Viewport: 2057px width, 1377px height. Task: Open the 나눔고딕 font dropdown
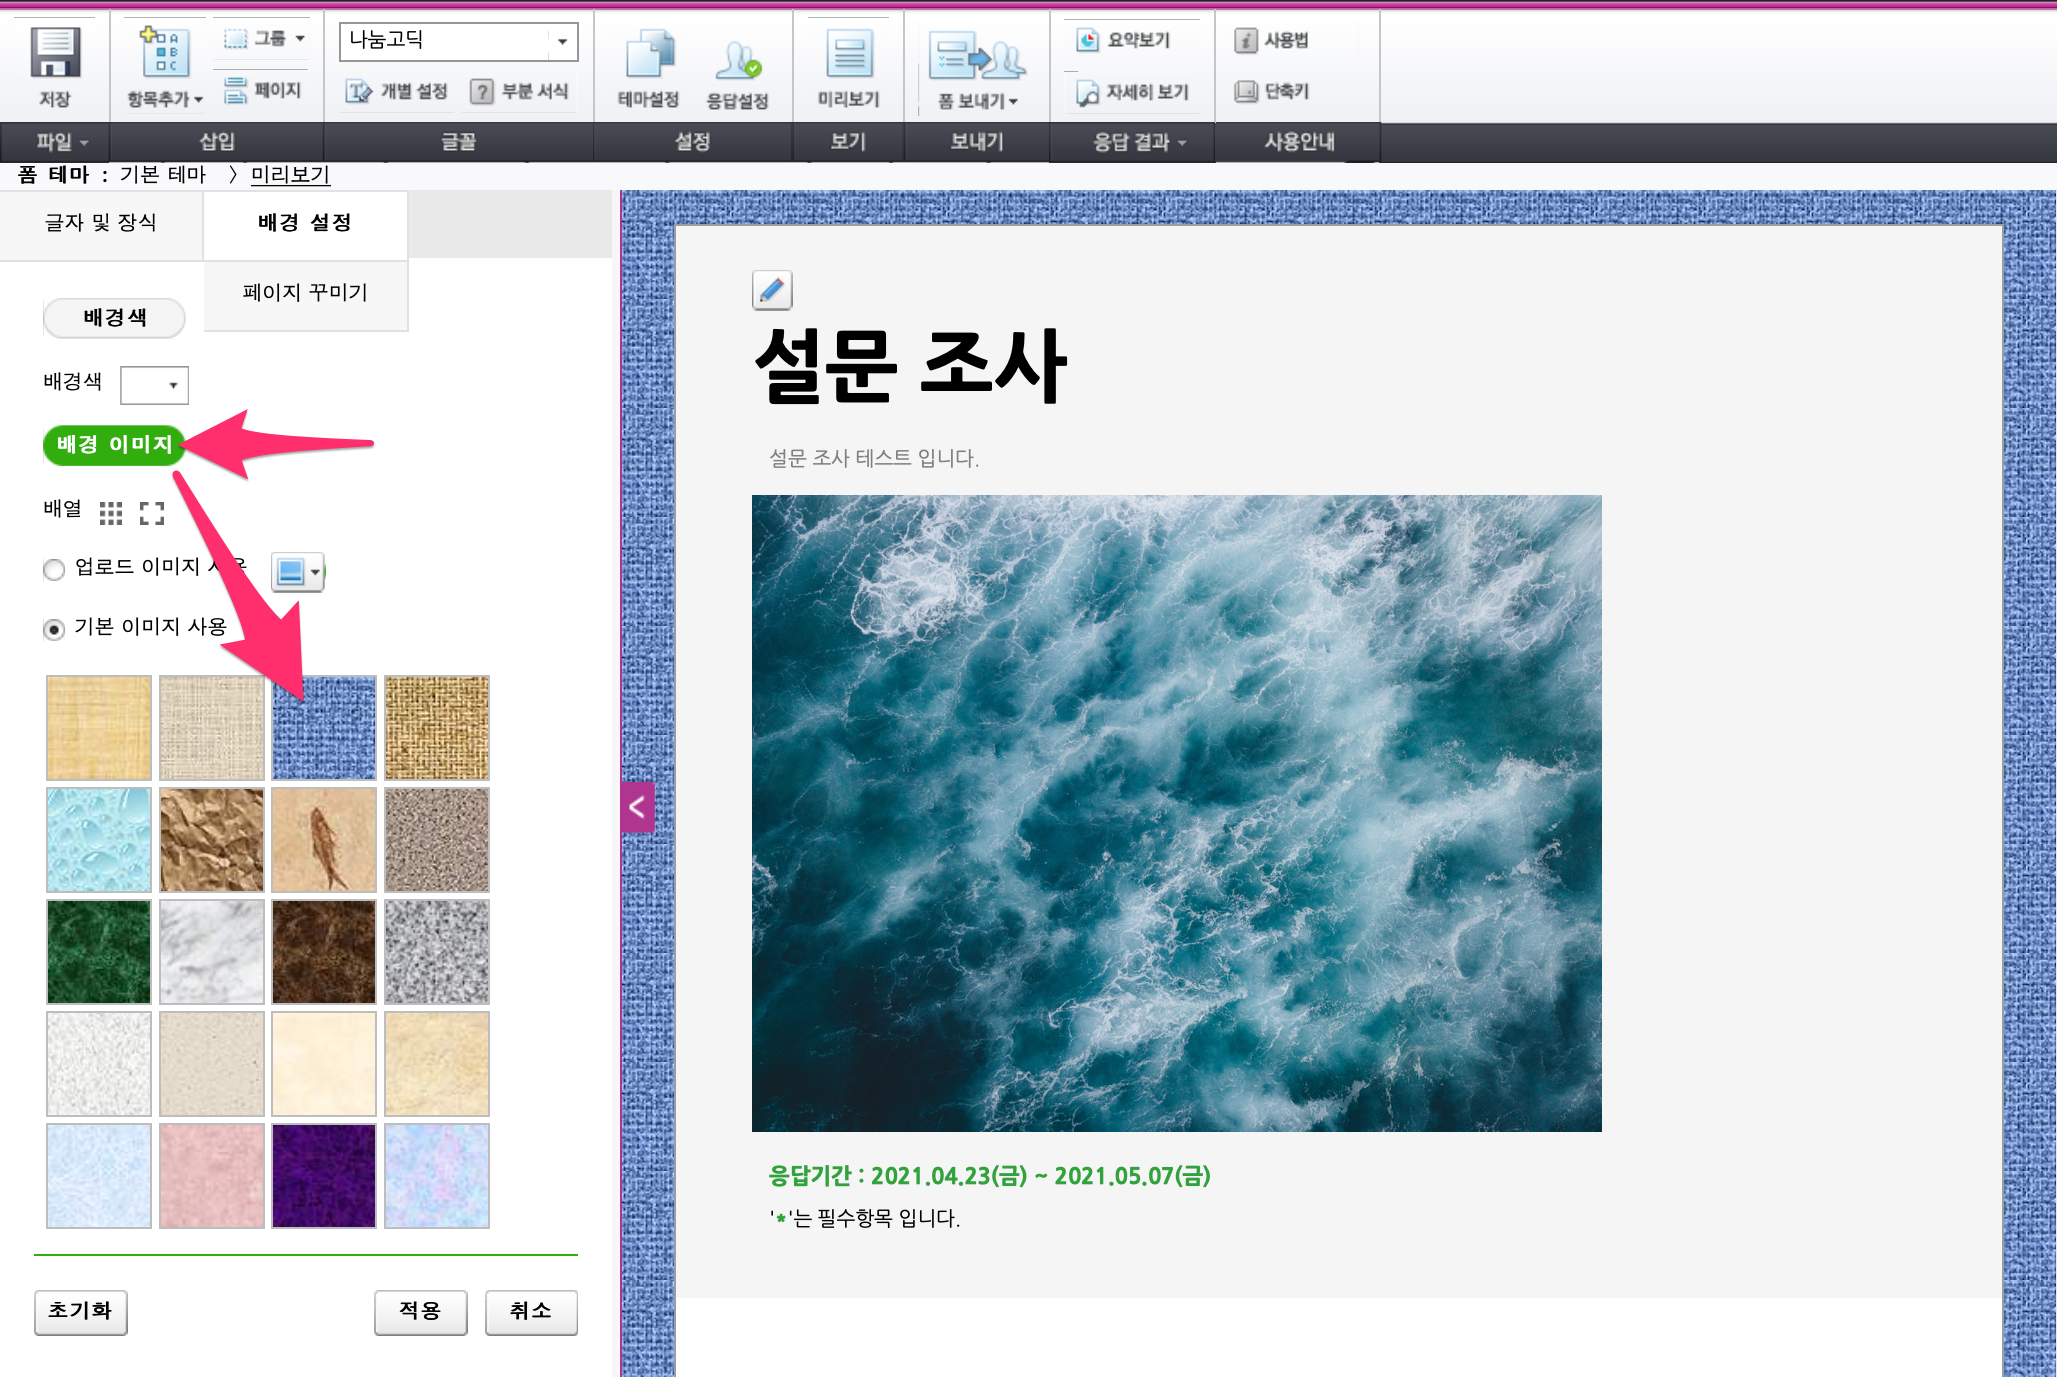coord(561,41)
